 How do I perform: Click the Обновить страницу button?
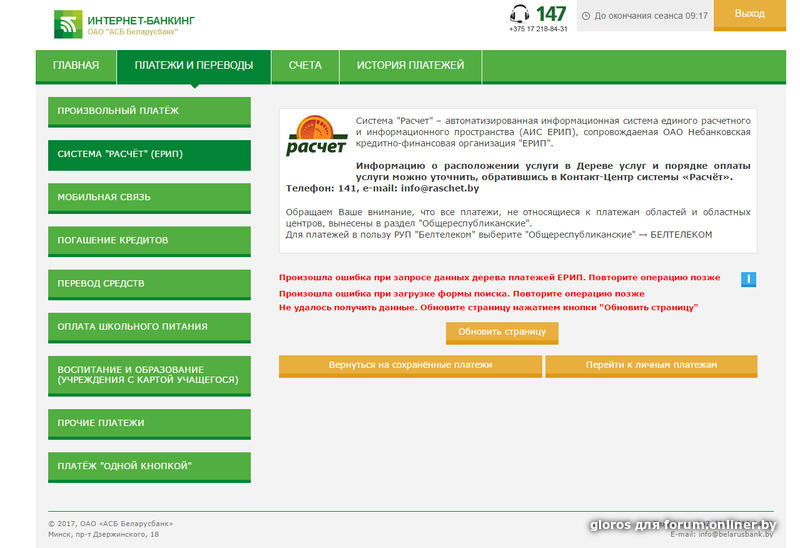click(502, 333)
